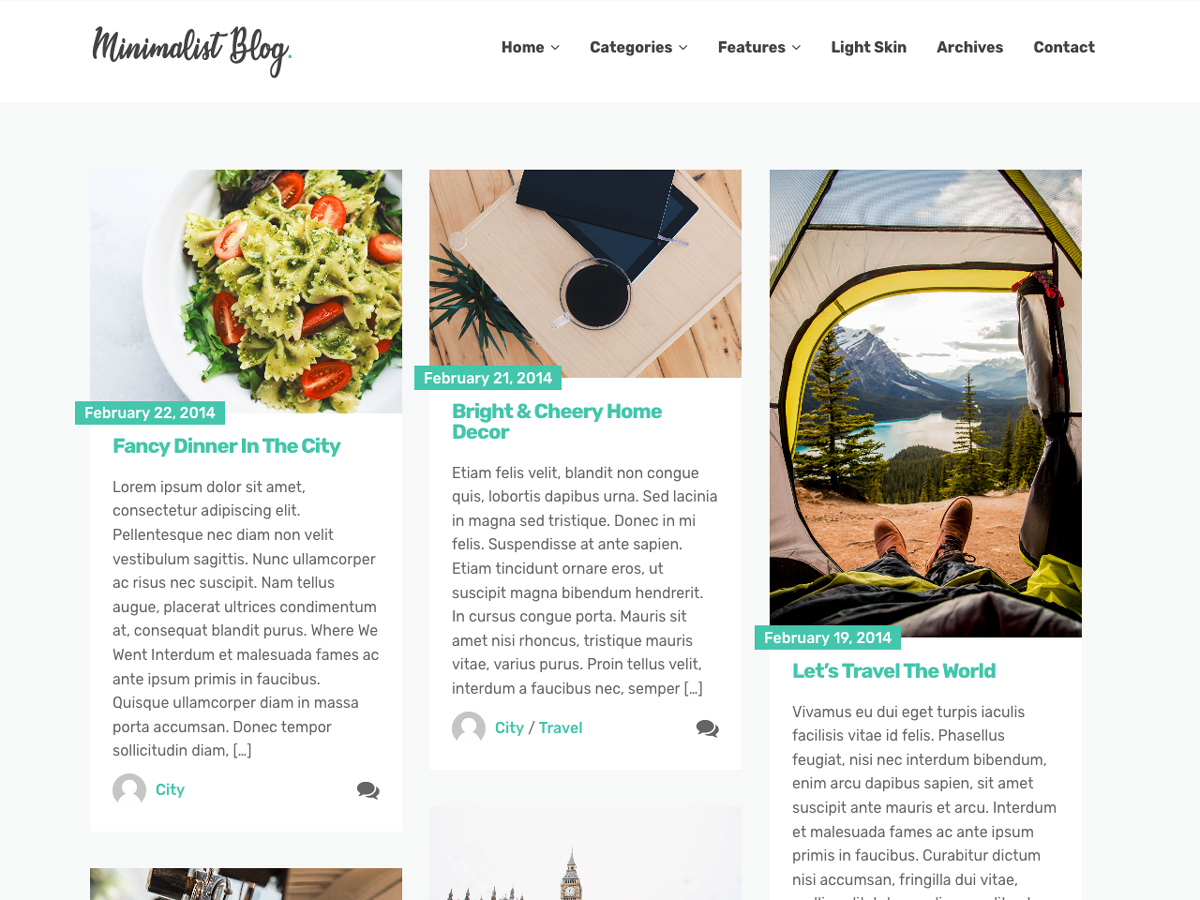This screenshot has width=1200, height=900.
Task: Expand the Categories dropdown
Action: point(639,47)
